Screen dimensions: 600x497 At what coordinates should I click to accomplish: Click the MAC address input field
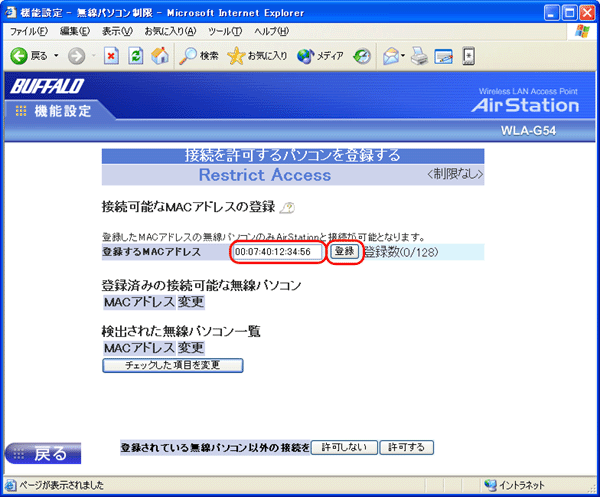click(x=278, y=252)
